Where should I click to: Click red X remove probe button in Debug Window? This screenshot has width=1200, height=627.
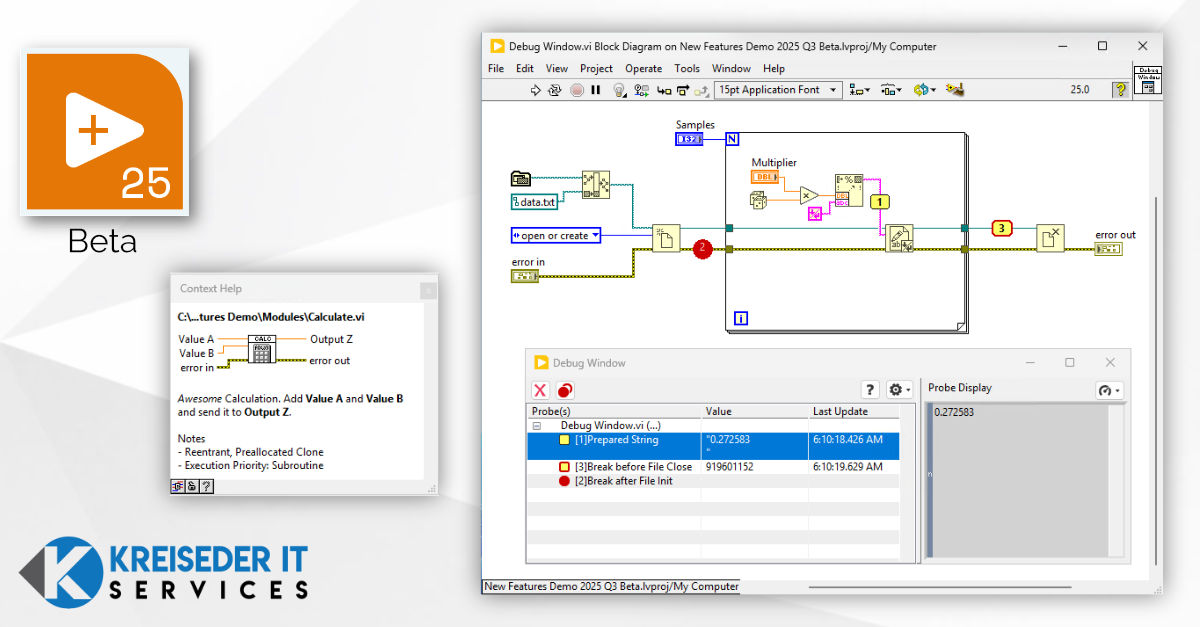pyautogui.click(x=540, y=391)
